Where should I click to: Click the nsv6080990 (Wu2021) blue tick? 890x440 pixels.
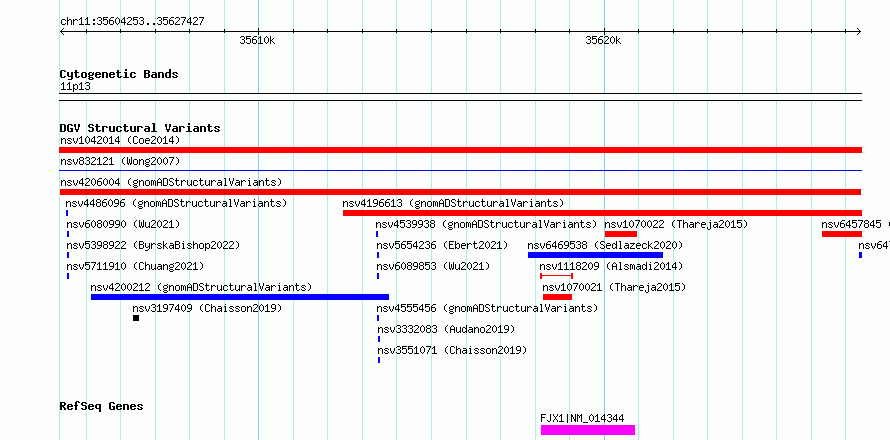68,234
